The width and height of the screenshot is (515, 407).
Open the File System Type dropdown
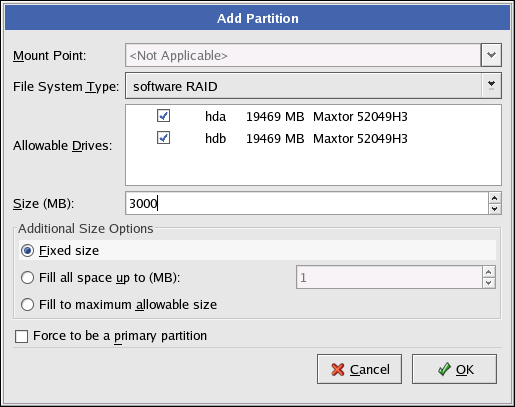coord(313,86)
